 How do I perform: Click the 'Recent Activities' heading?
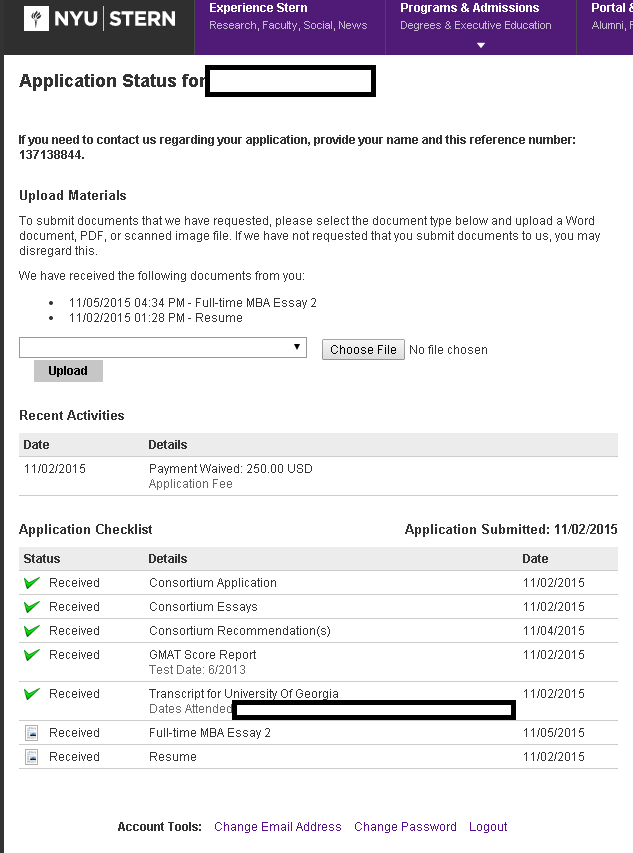click(71, 416)
